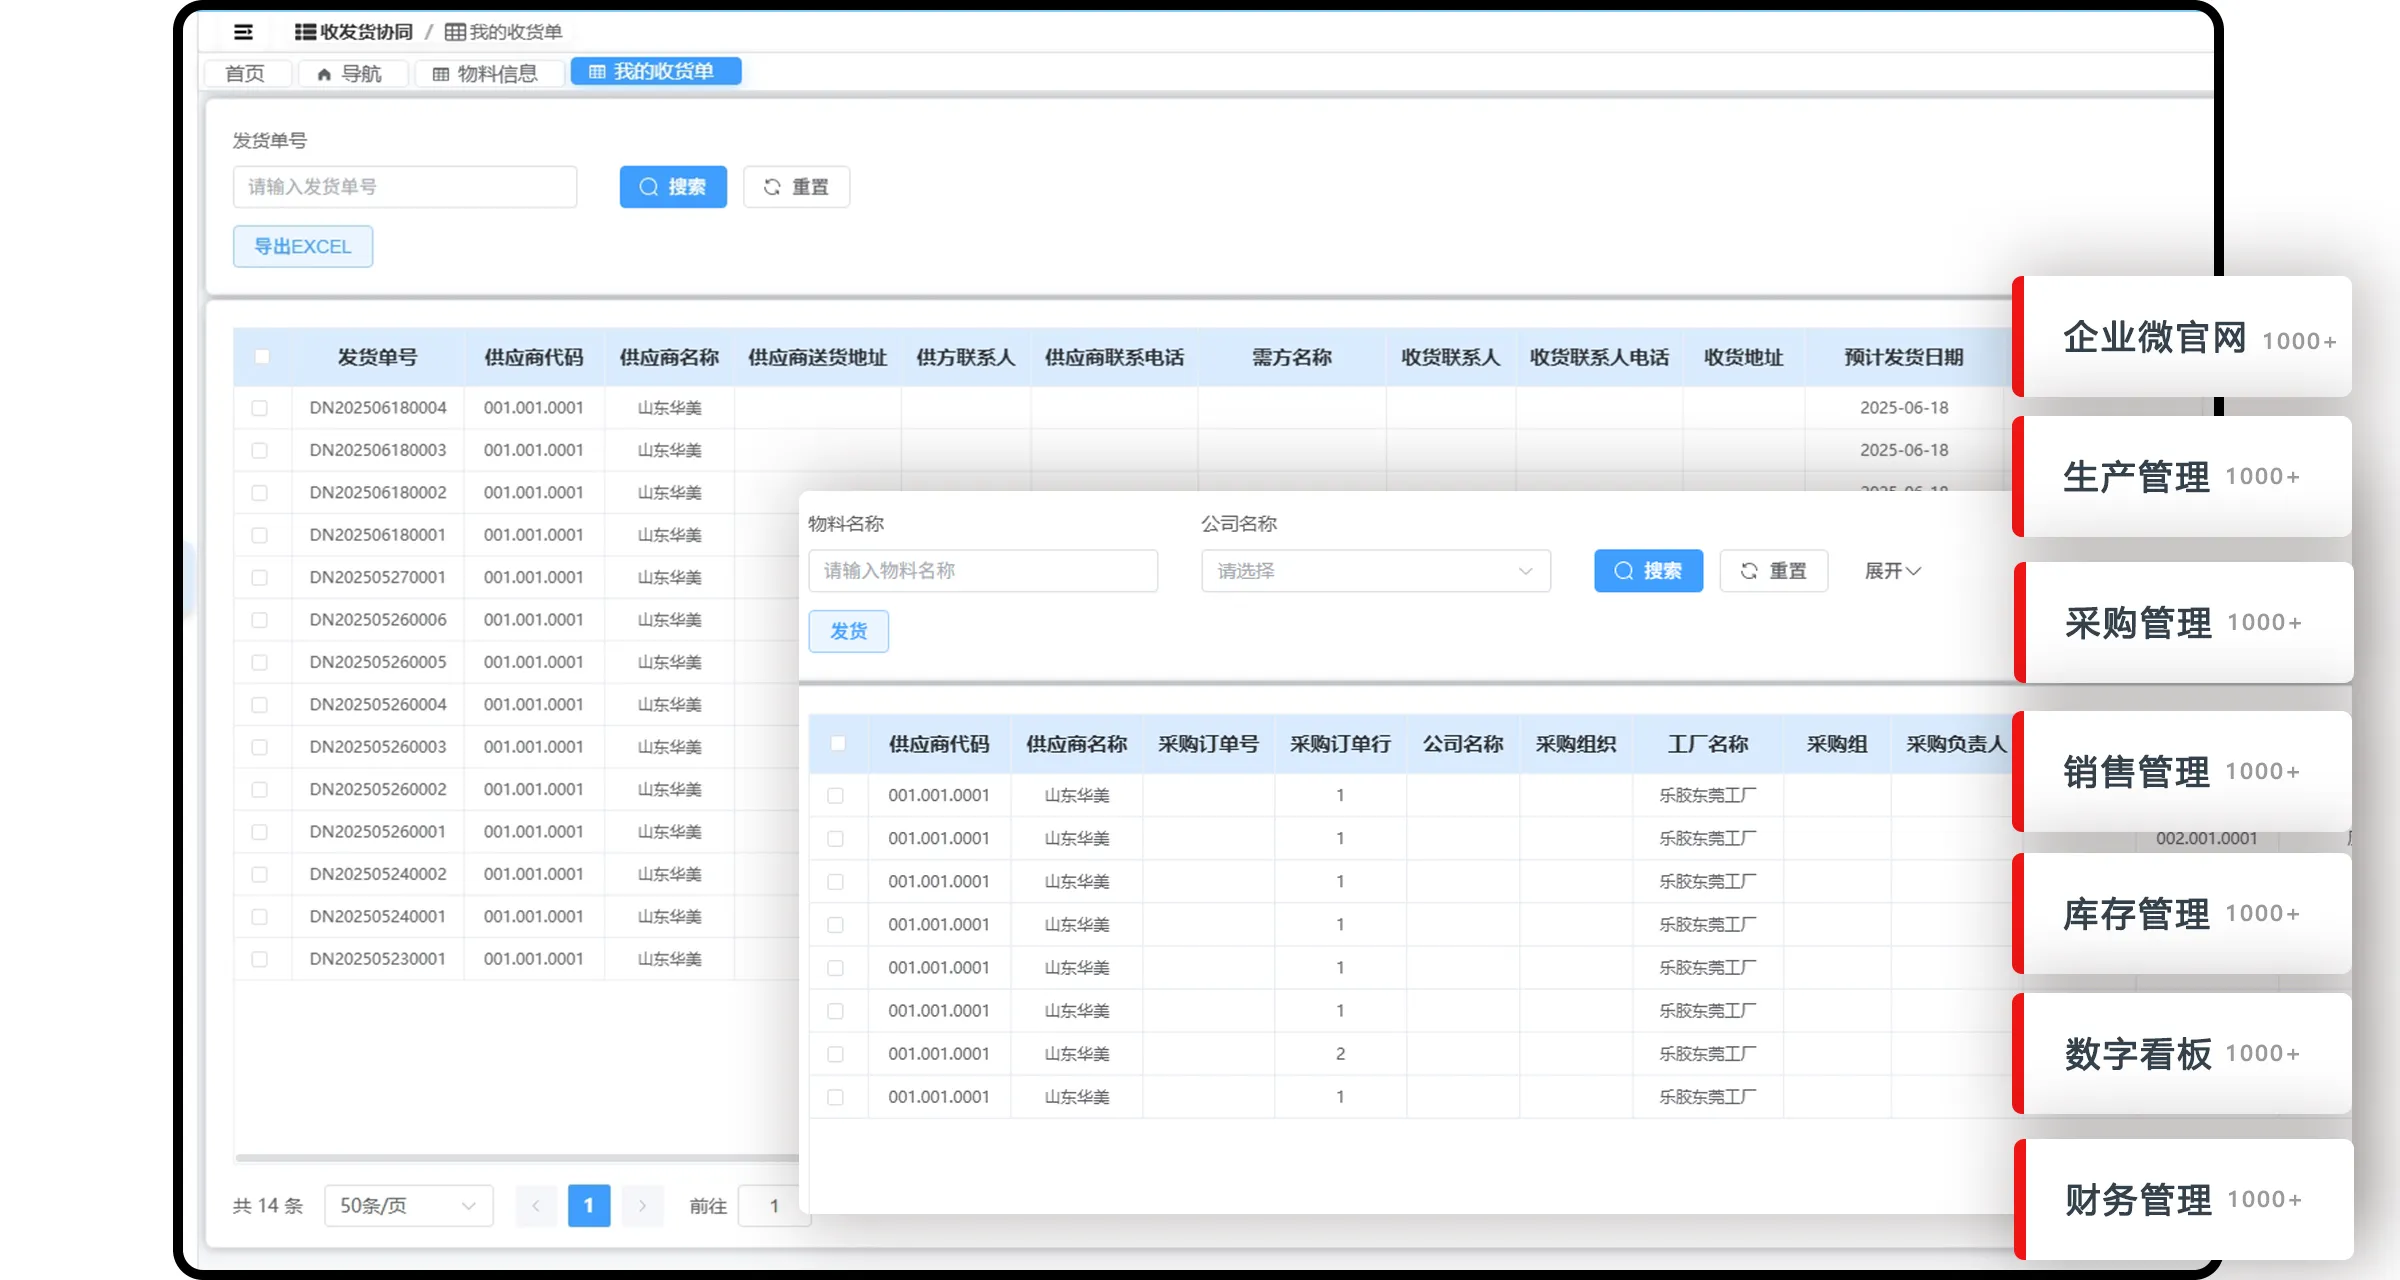Switch to the 物料信息 tab

click(x=486, y=74)
